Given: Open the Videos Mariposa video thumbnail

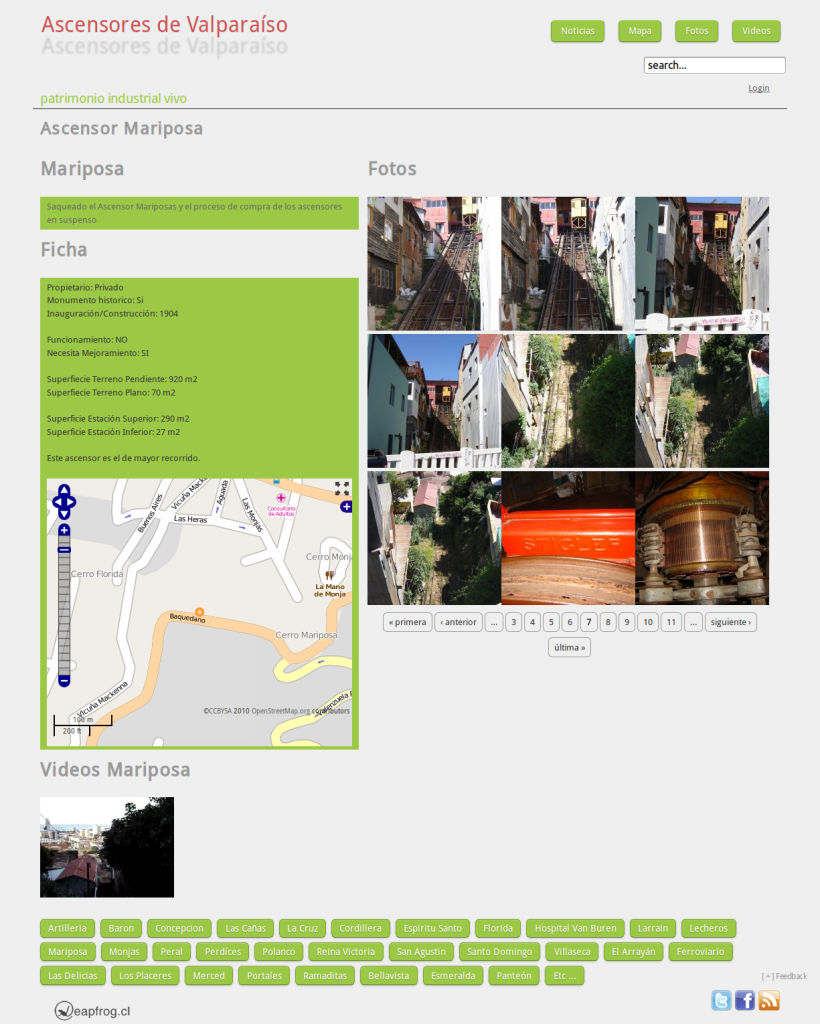Looking at the screenshot, I should (x=107, y=847).
